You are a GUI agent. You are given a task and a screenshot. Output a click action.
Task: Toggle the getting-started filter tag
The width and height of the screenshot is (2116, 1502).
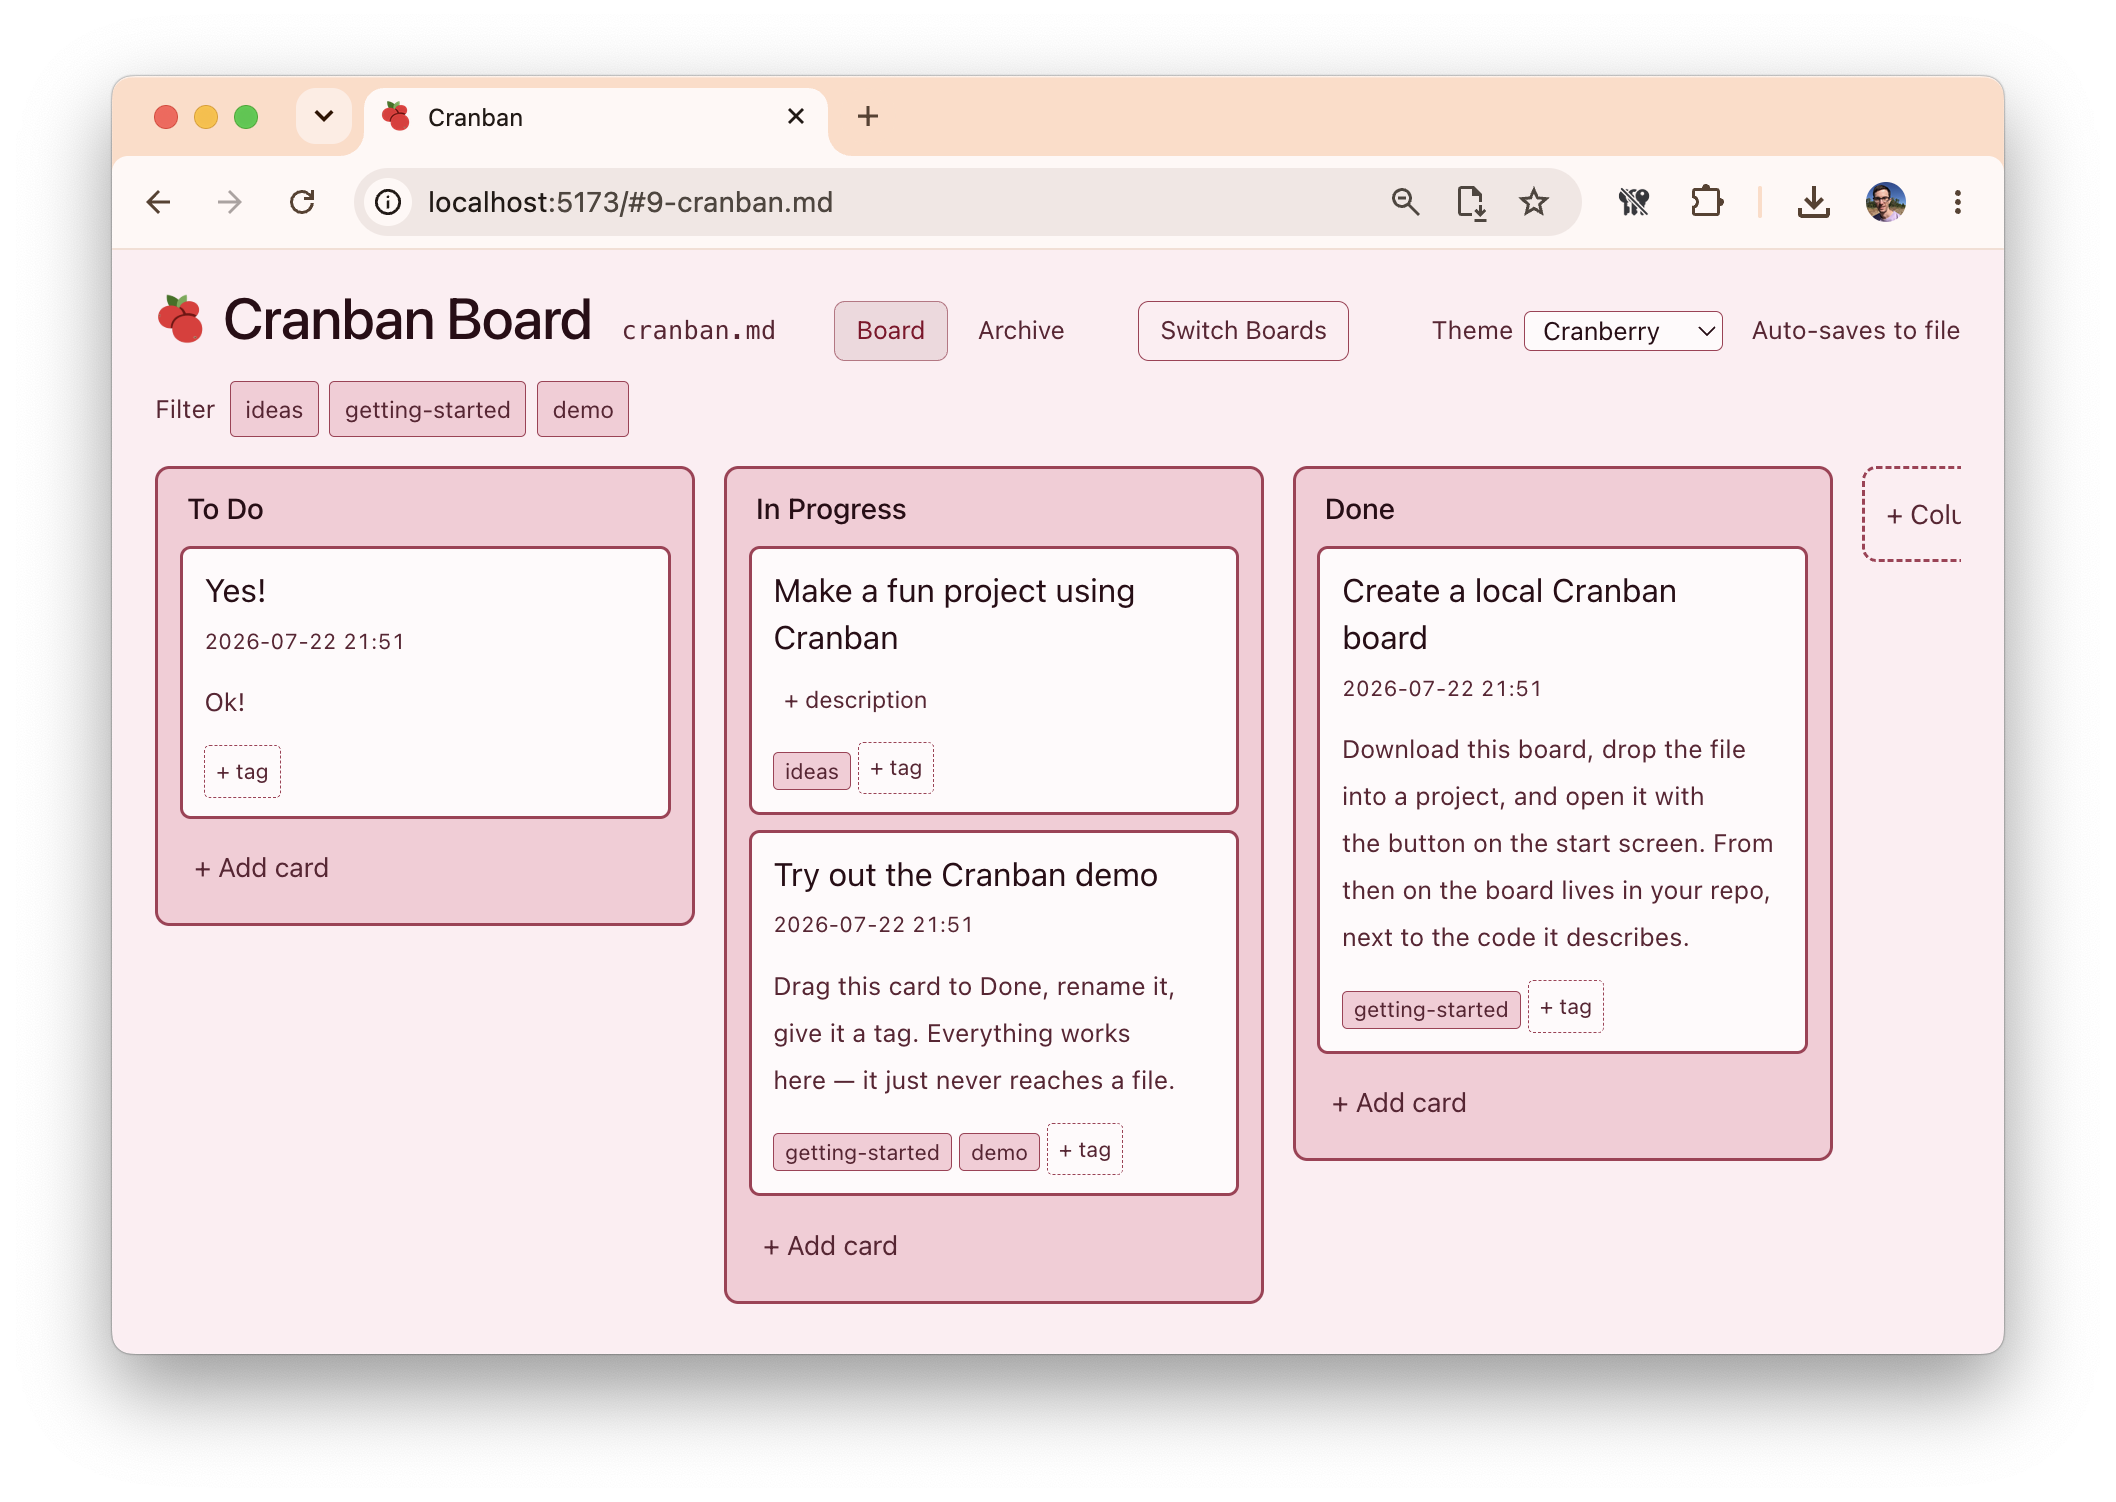(x=427, y=409)
